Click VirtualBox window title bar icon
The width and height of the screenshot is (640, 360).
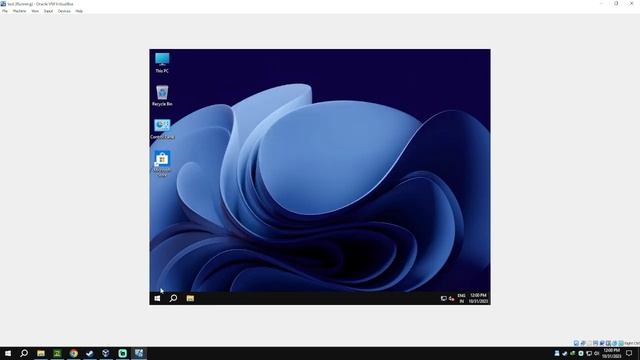(3, 4)
